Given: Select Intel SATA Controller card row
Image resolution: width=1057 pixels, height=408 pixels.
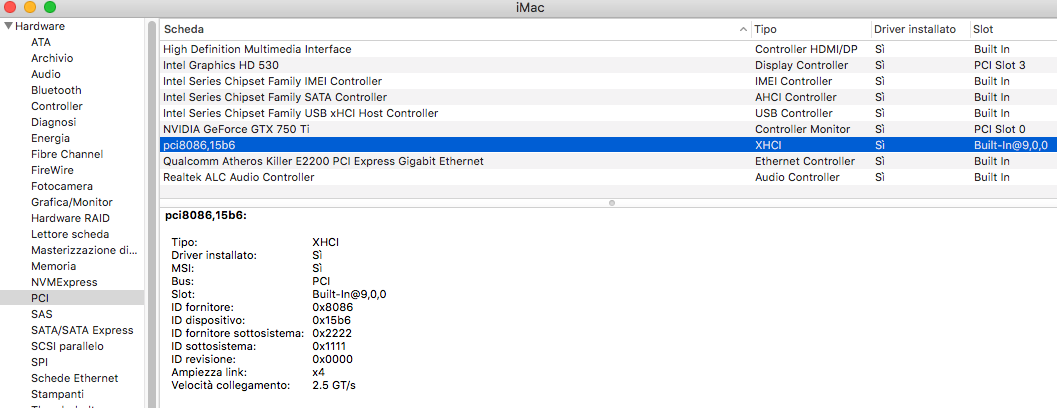Looking at the screenshot, I should [608, 97].
